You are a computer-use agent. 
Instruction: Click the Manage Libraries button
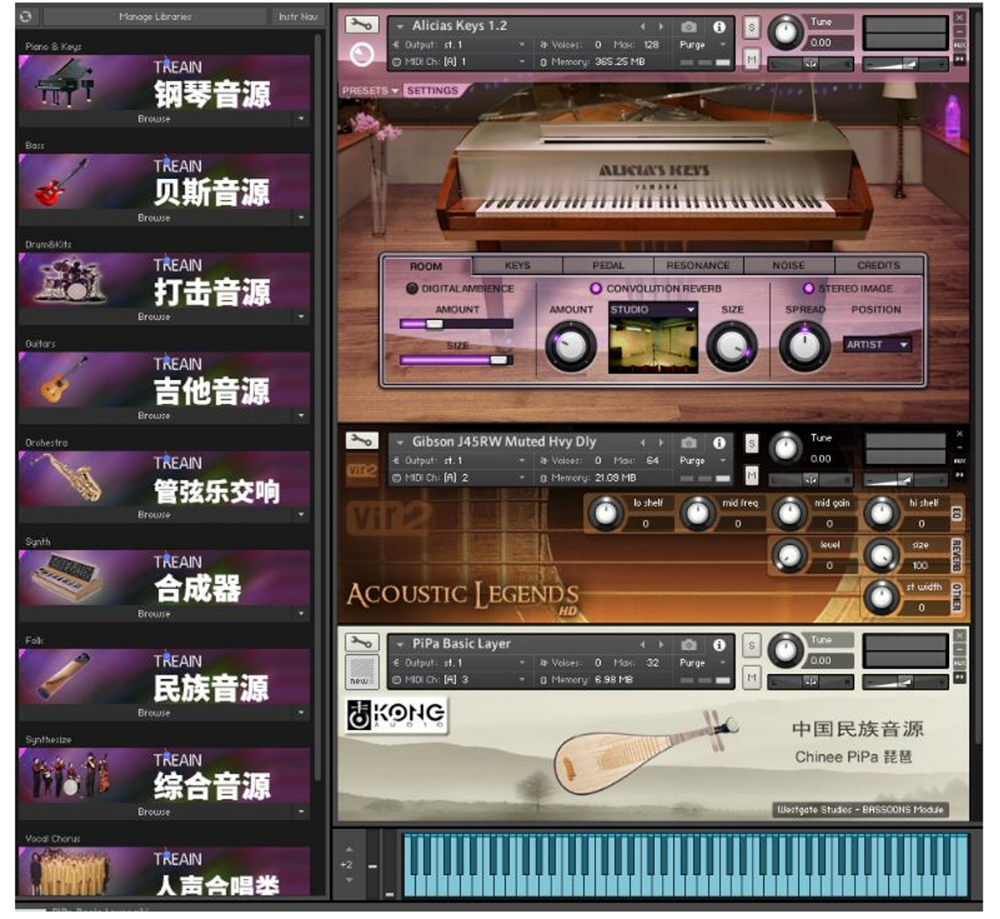(155, 17)
